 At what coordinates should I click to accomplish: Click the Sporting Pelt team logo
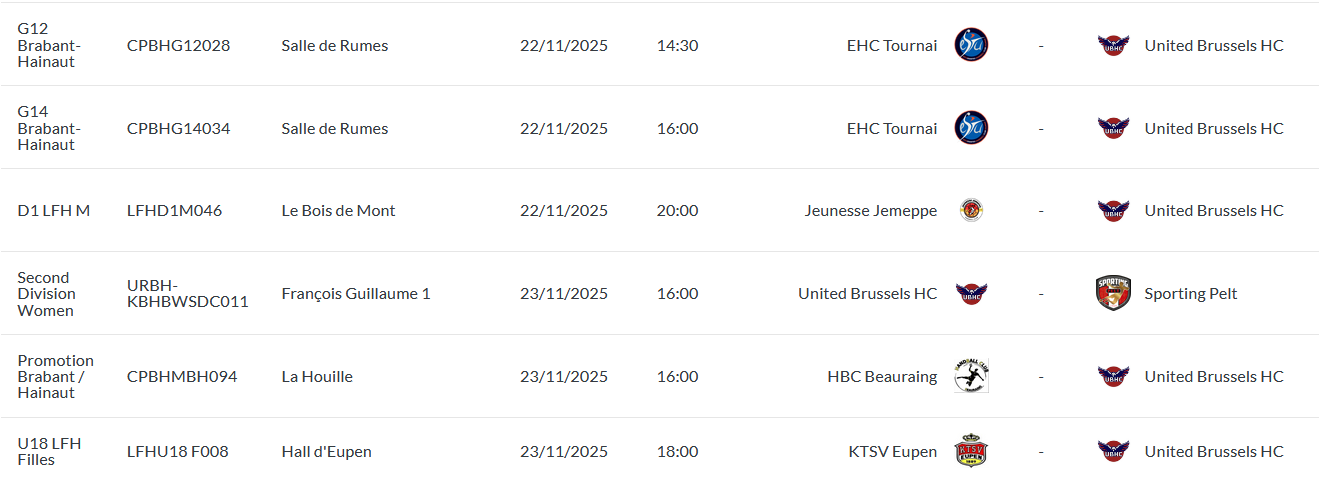point(1113,293)
